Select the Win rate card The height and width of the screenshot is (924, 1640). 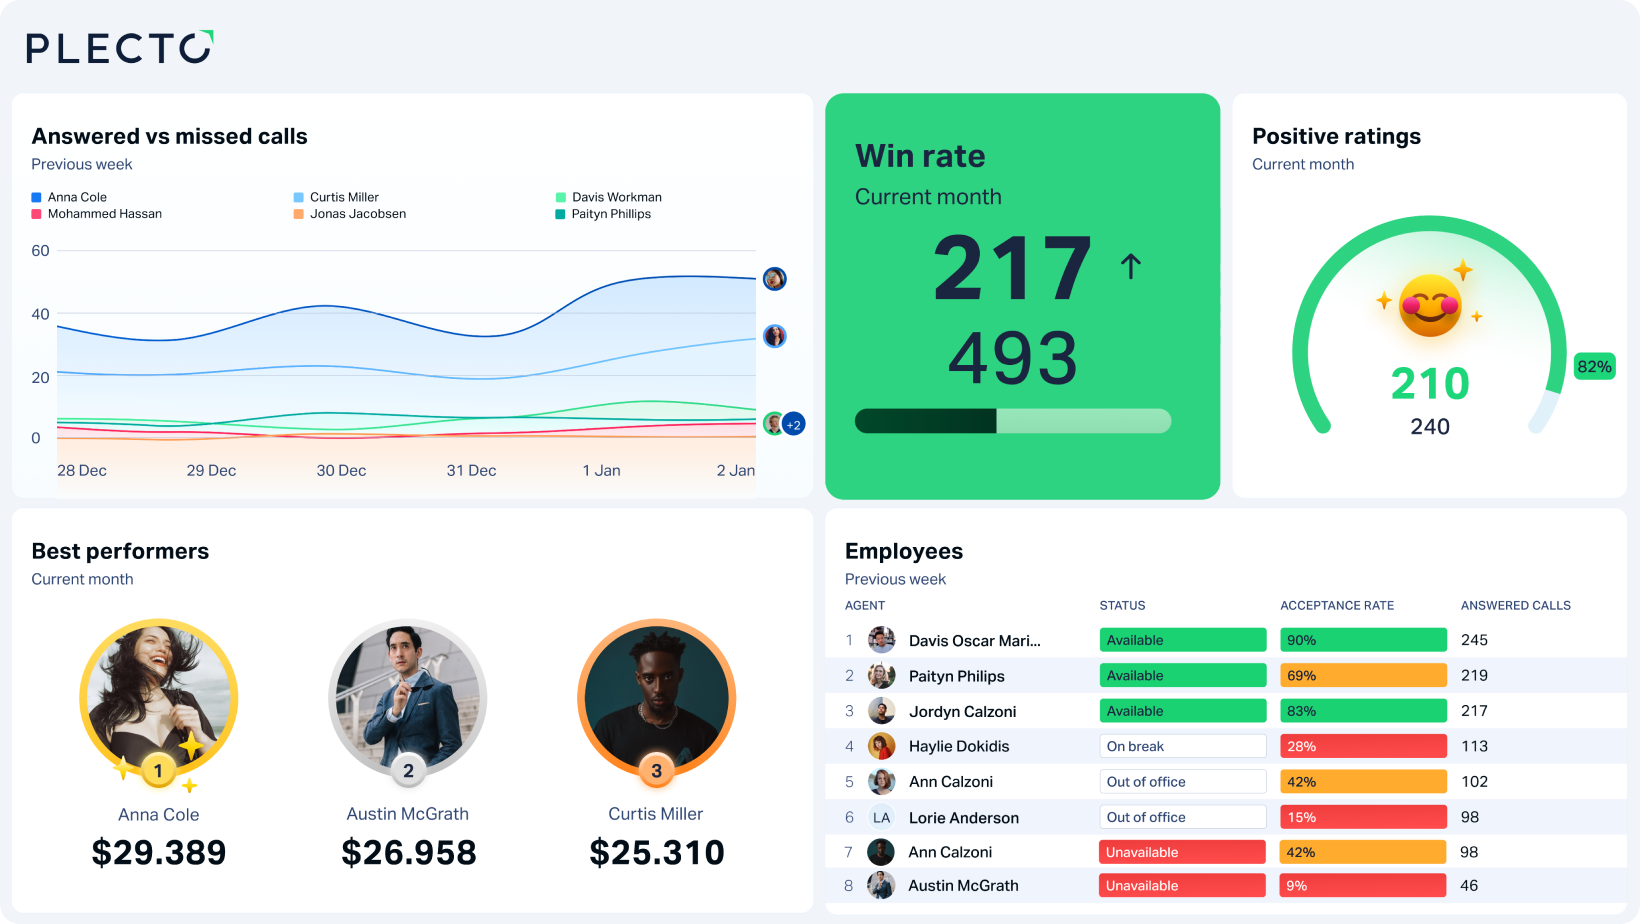(1022, 296)
